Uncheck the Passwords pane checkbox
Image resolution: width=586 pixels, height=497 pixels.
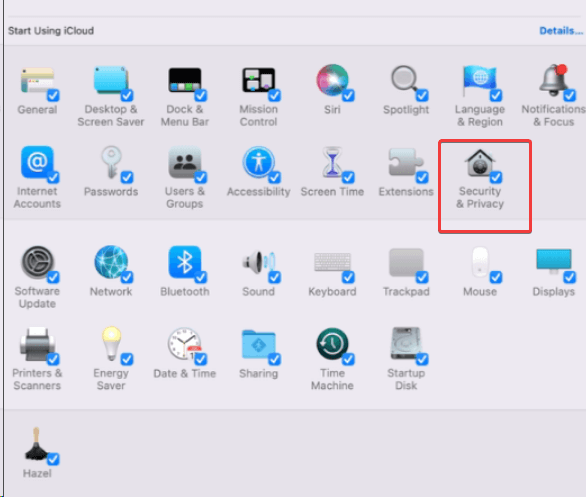[x=127, y=177]
